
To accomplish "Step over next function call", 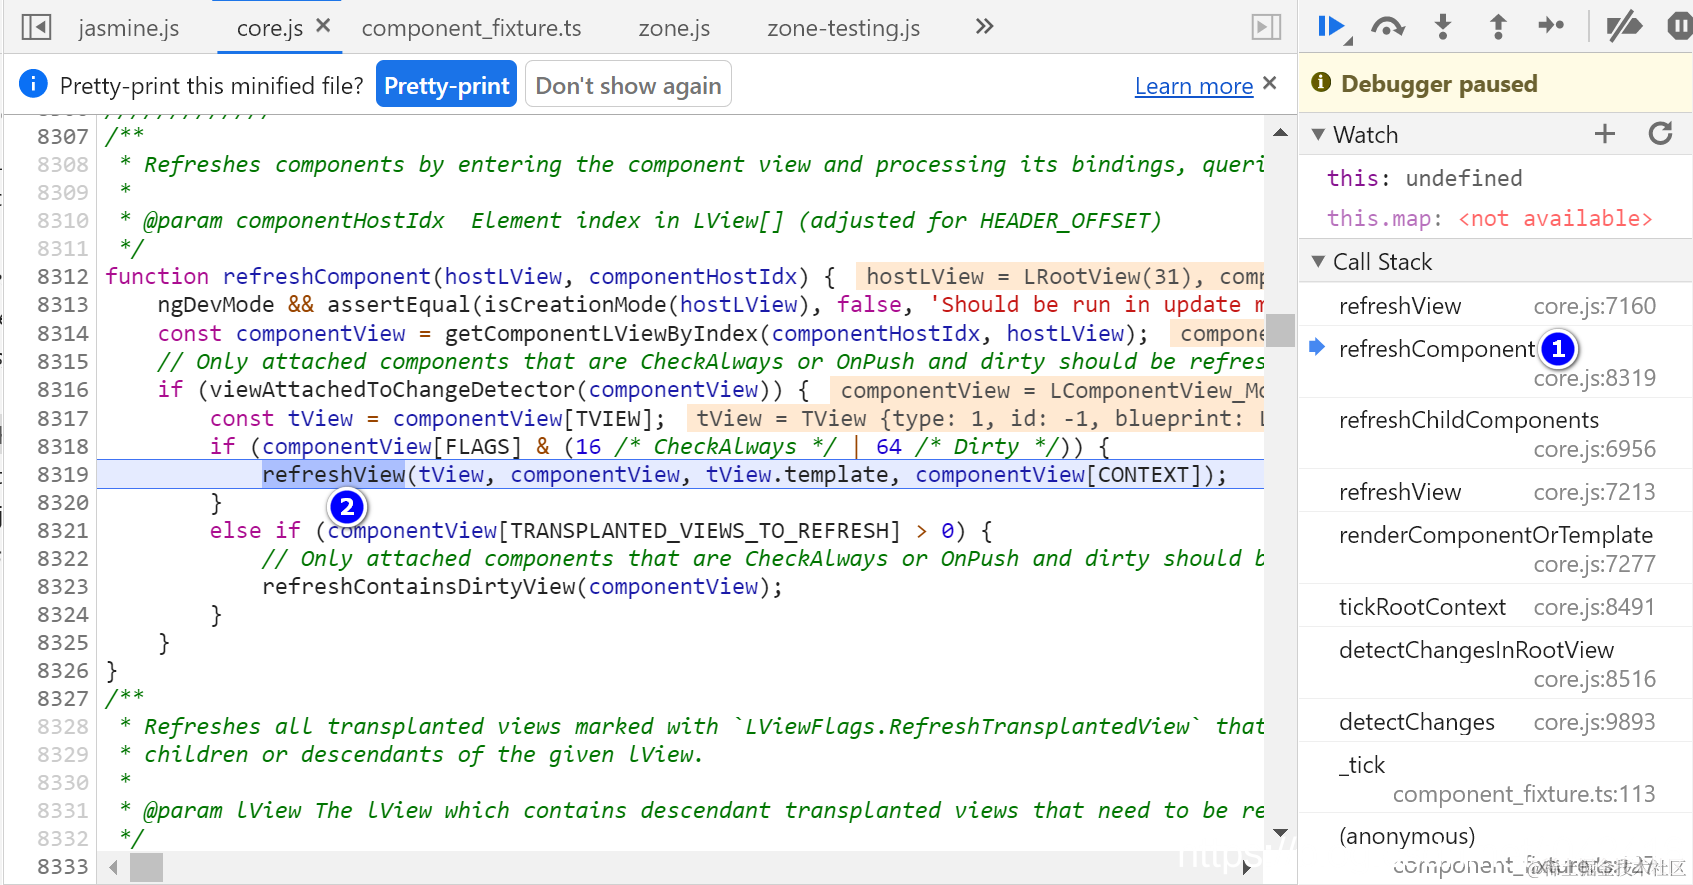I will [x=1388, y=27].
